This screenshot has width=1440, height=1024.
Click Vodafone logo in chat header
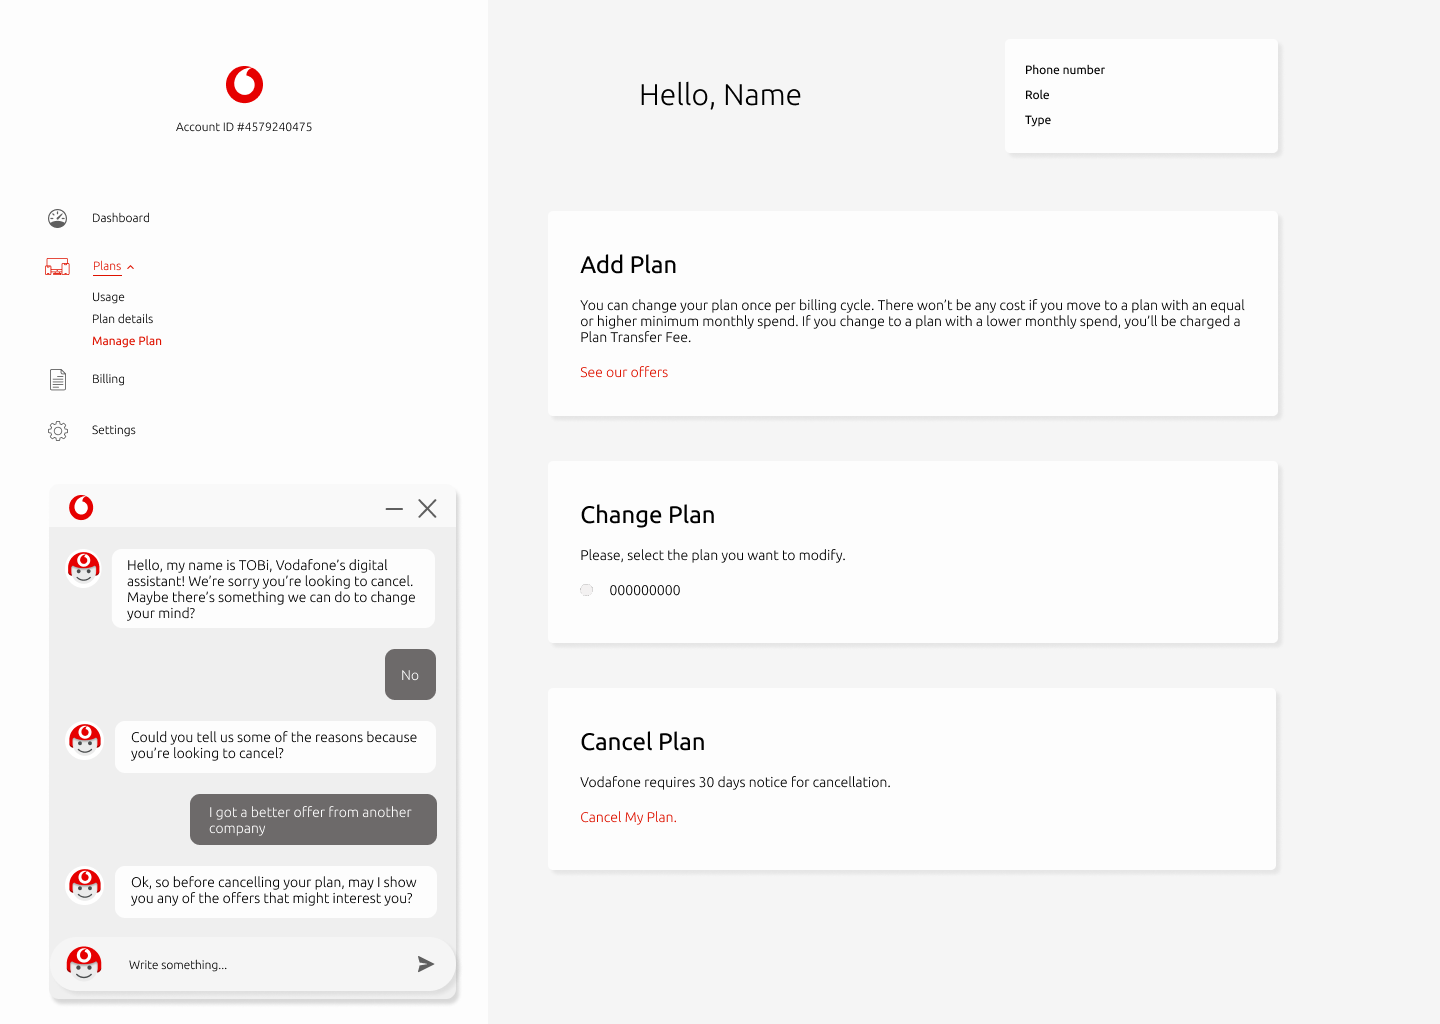point(81,507)
